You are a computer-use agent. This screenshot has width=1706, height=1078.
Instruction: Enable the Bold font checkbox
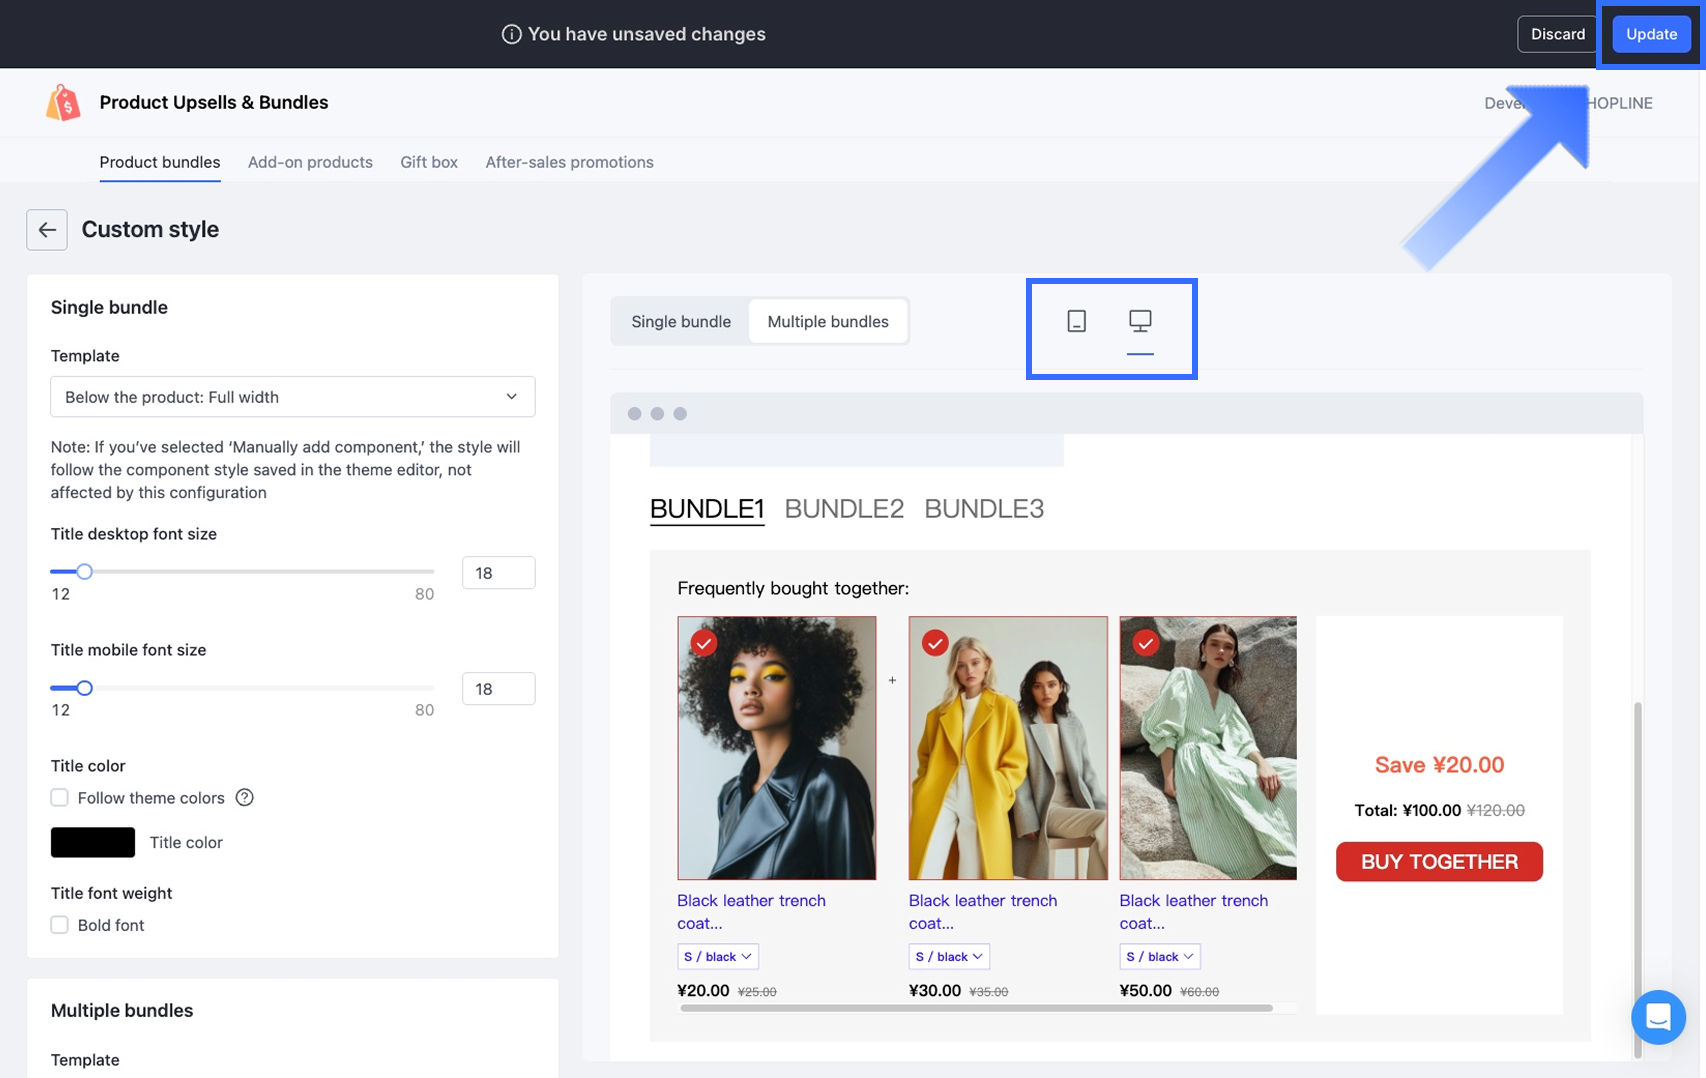pyautogui.click(x=60, y=925)
